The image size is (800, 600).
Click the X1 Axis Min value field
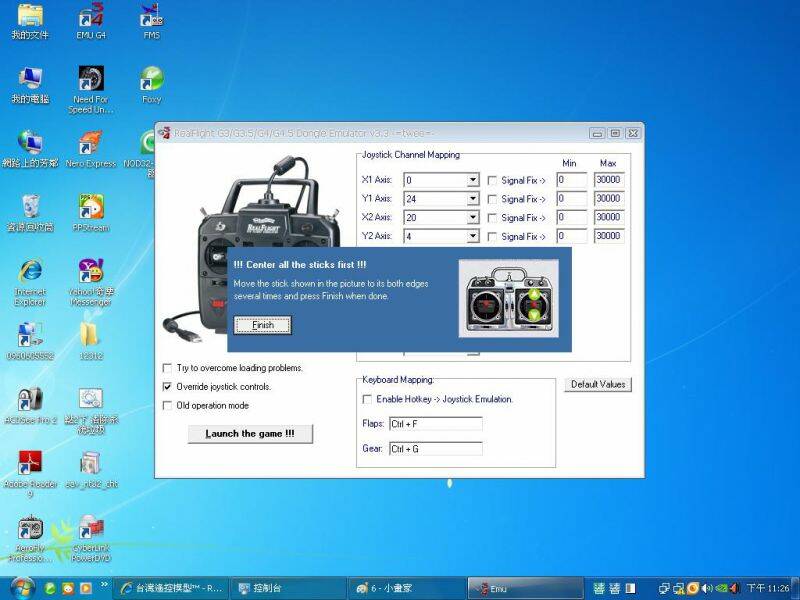click(x=572, y=180)
